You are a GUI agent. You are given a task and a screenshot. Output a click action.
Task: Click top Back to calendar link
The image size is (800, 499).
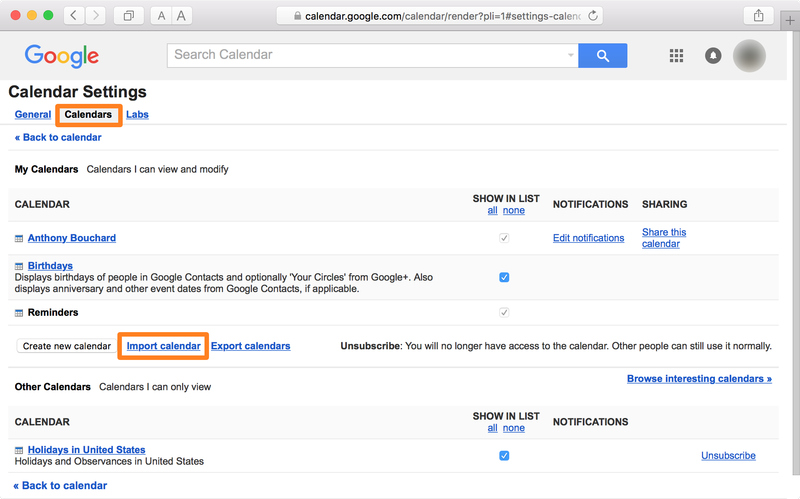click(58, 137)
